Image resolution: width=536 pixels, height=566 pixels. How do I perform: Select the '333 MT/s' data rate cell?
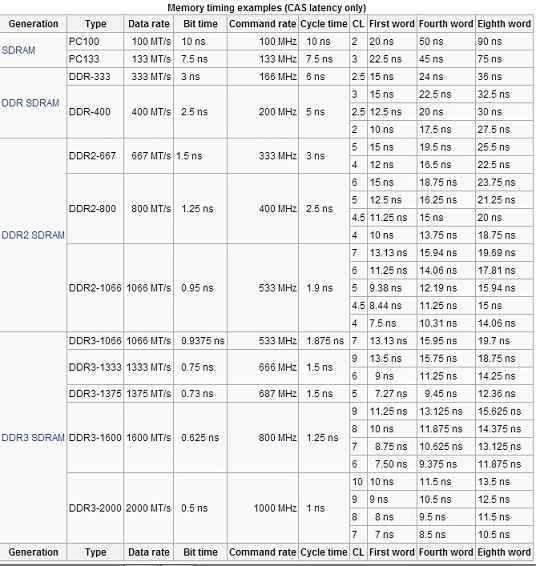(148, 77)
